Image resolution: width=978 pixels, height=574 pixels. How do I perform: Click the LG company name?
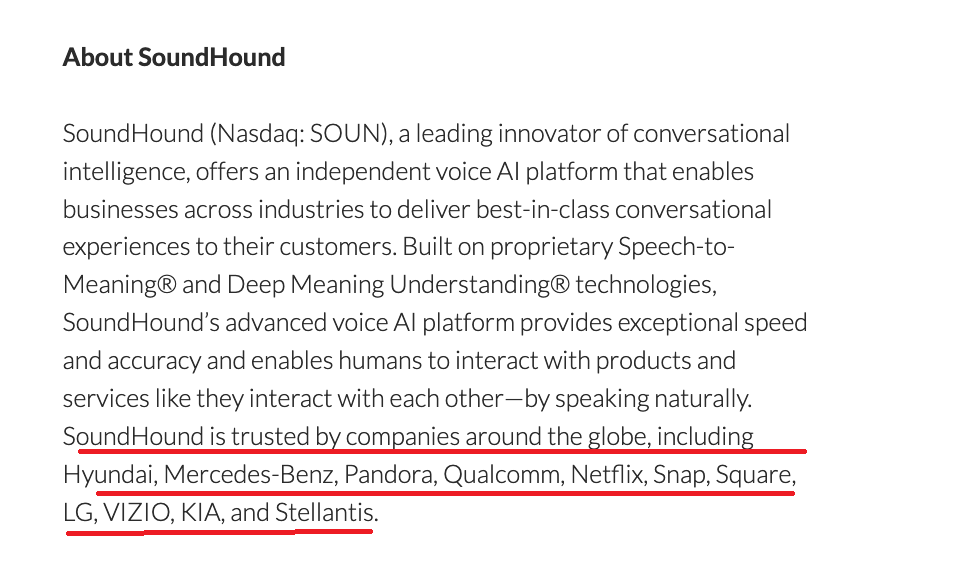[x=77, y=513]
